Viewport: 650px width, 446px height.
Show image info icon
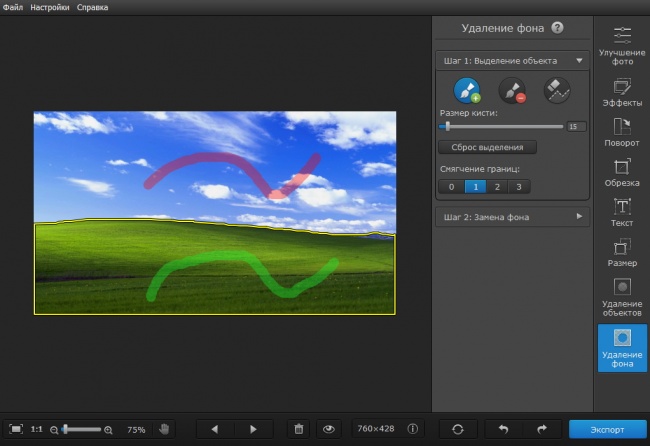[x=412, y=429]
